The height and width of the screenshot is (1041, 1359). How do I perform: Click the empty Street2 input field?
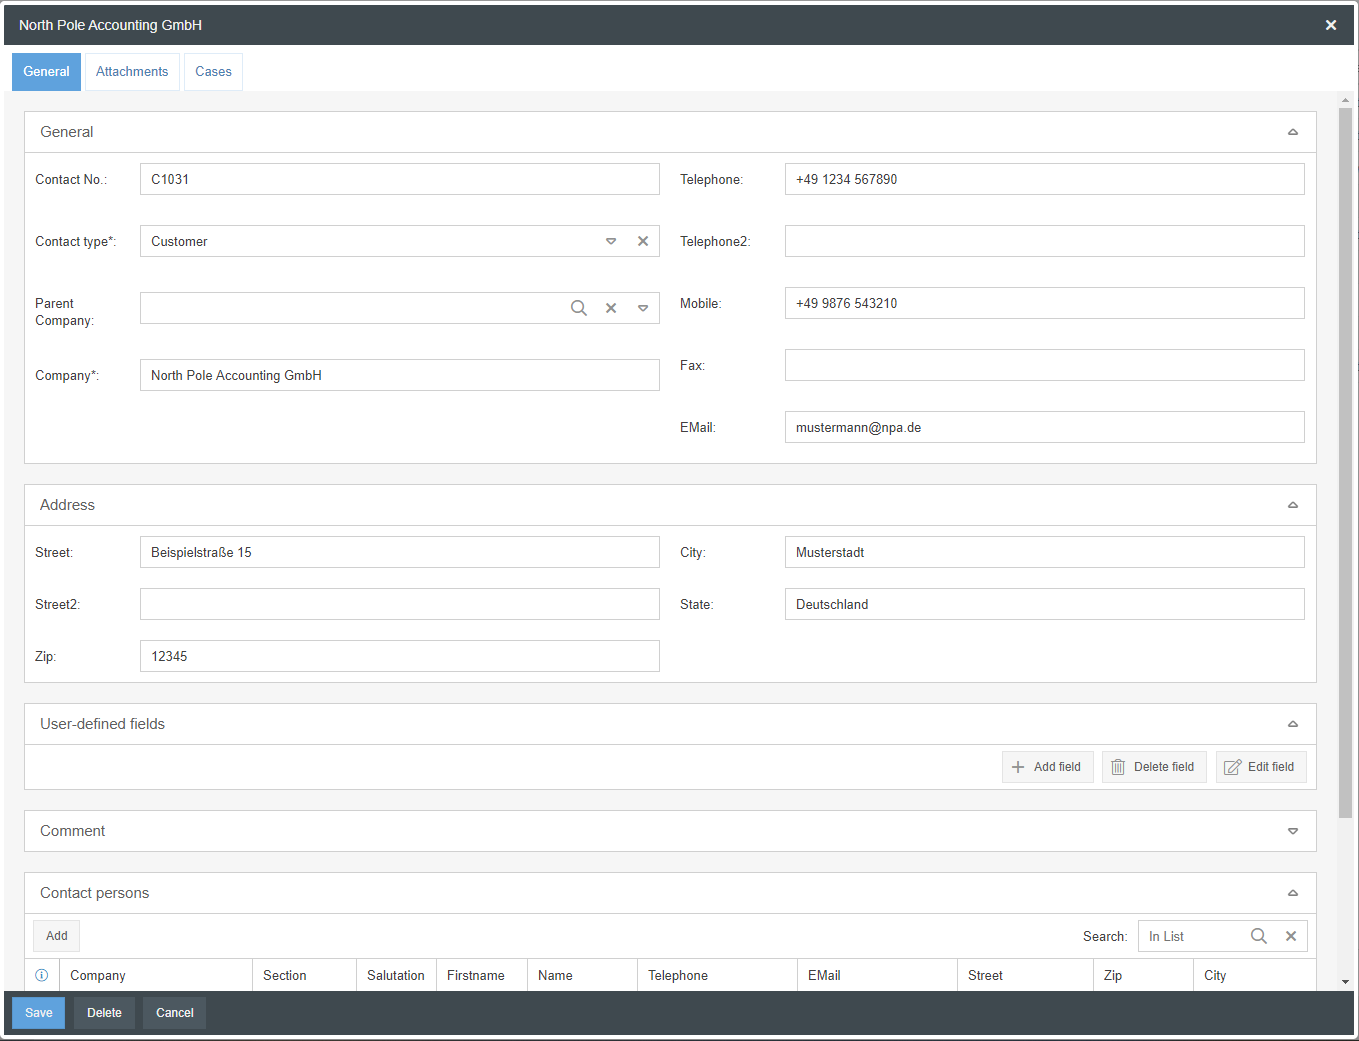coord(400,604)
